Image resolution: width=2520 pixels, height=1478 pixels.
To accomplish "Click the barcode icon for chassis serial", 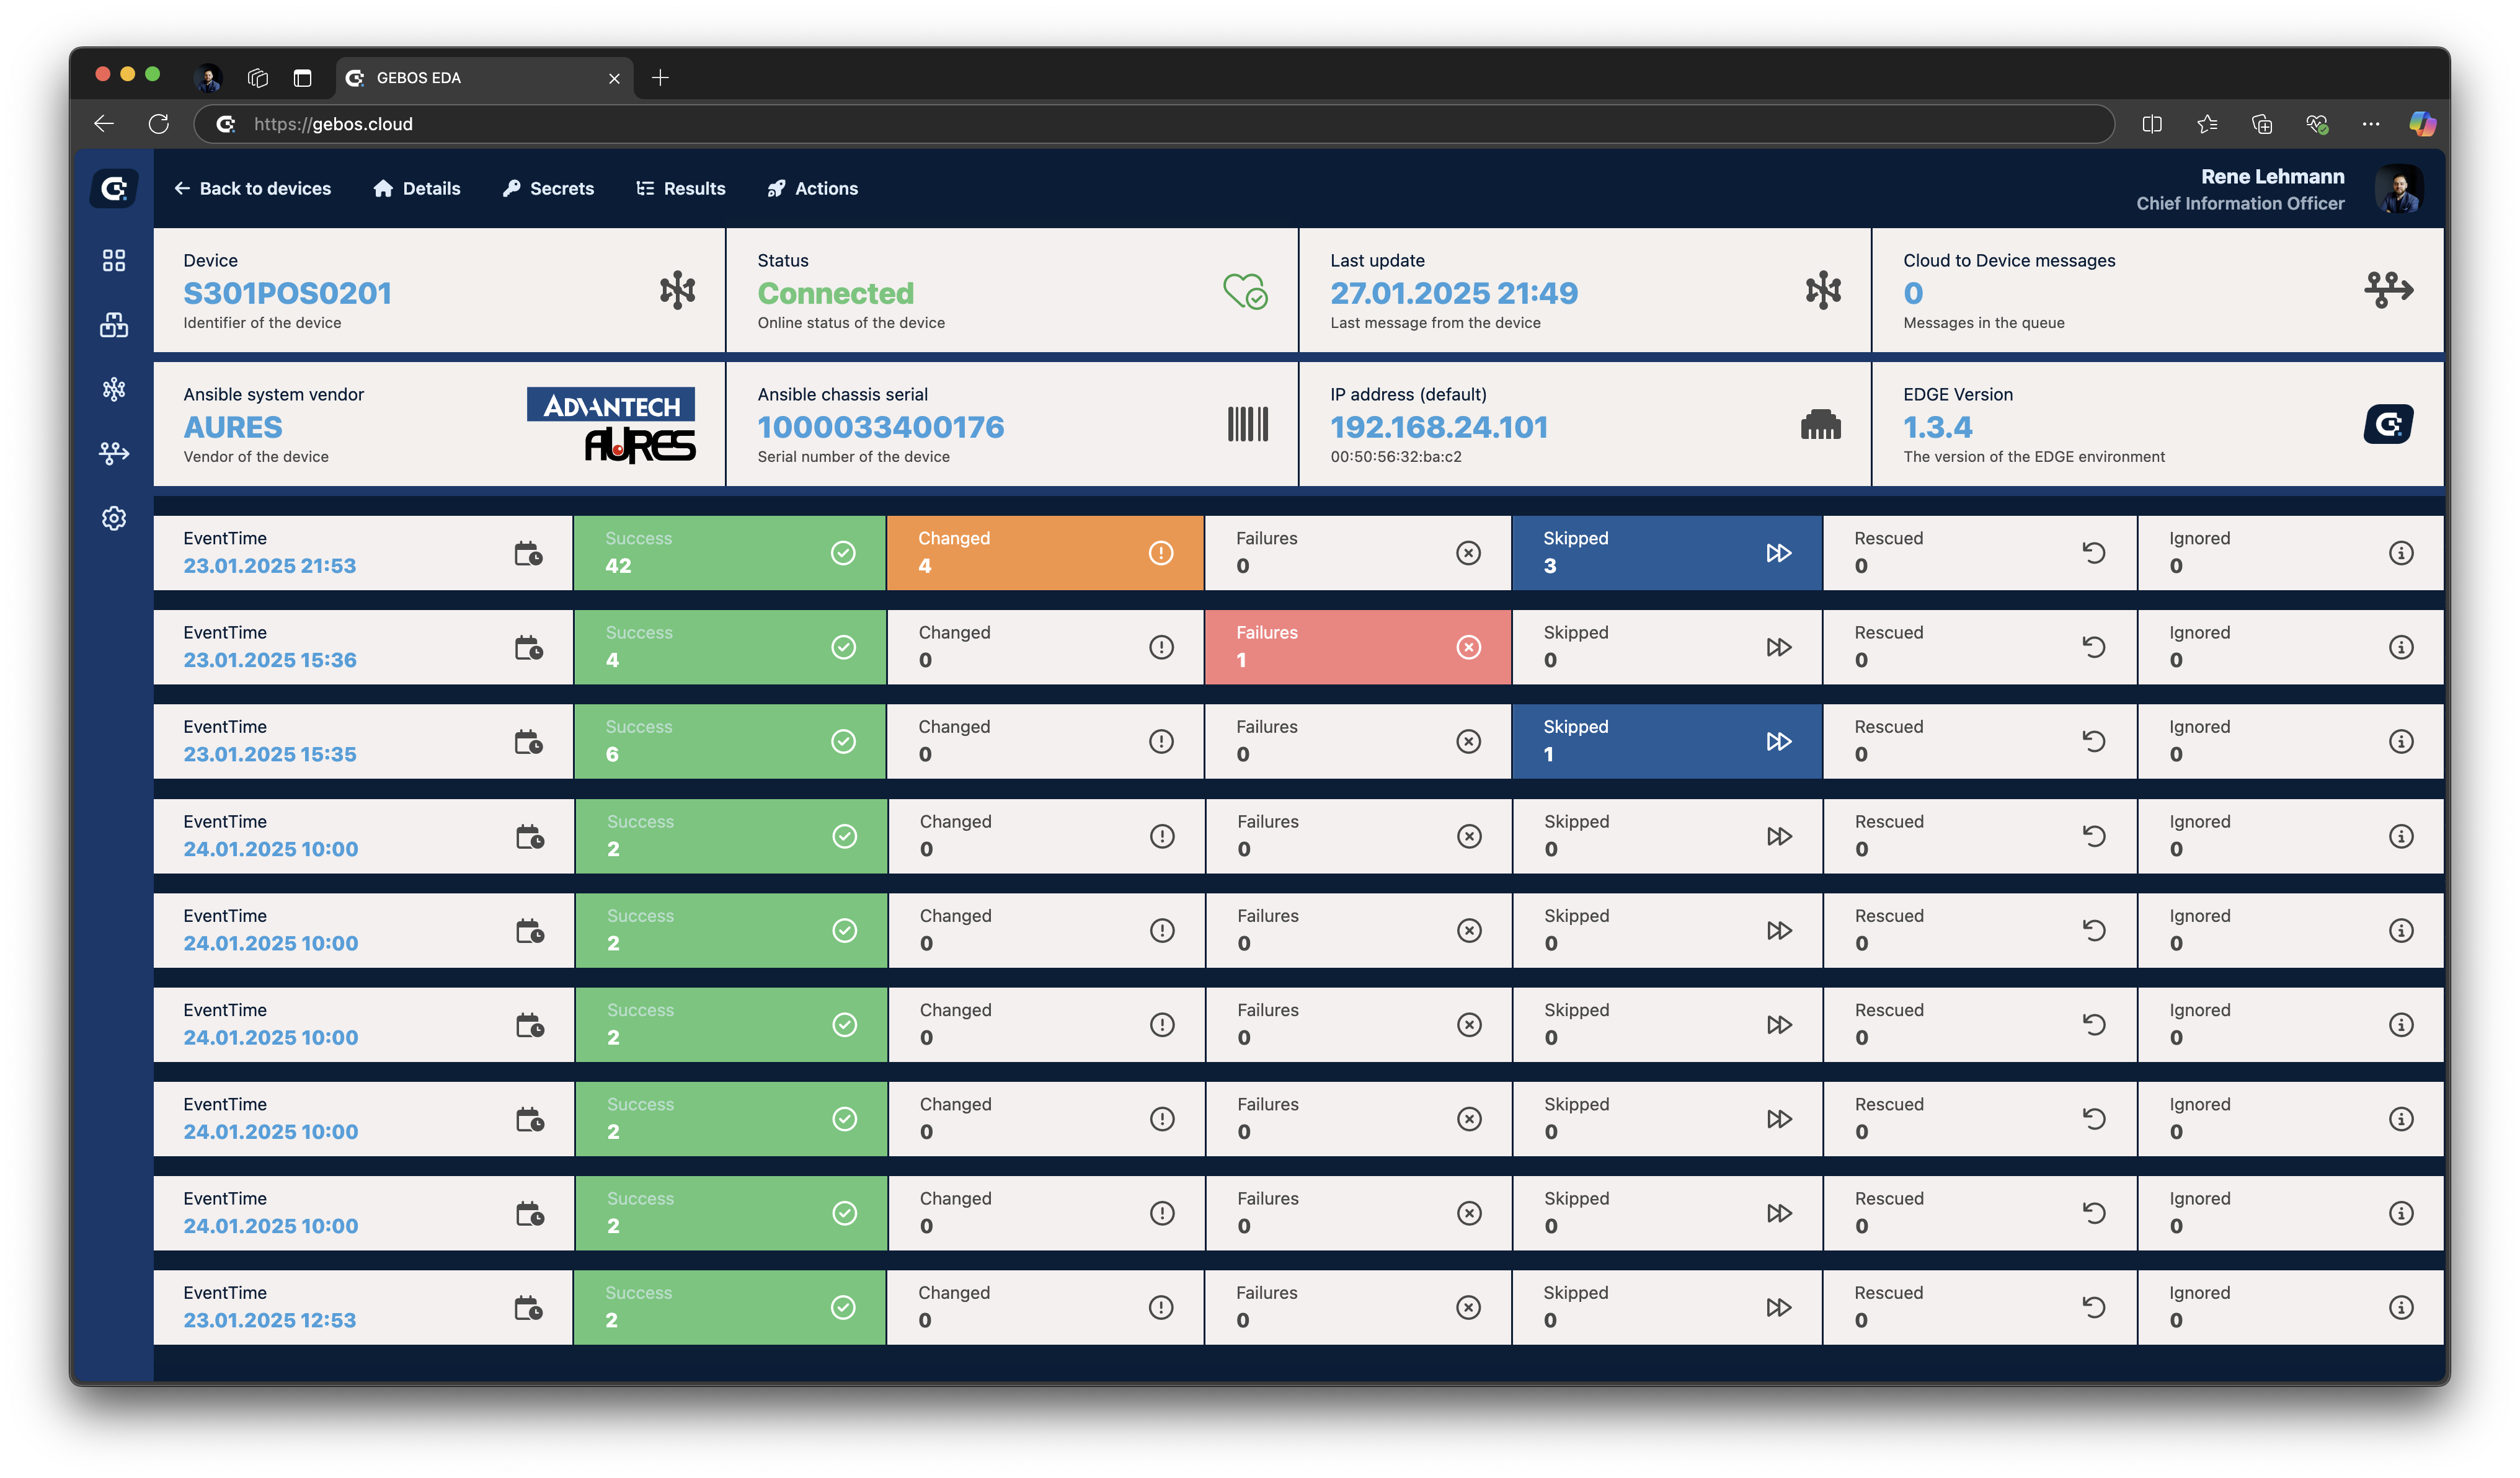I will (1247, 424).
